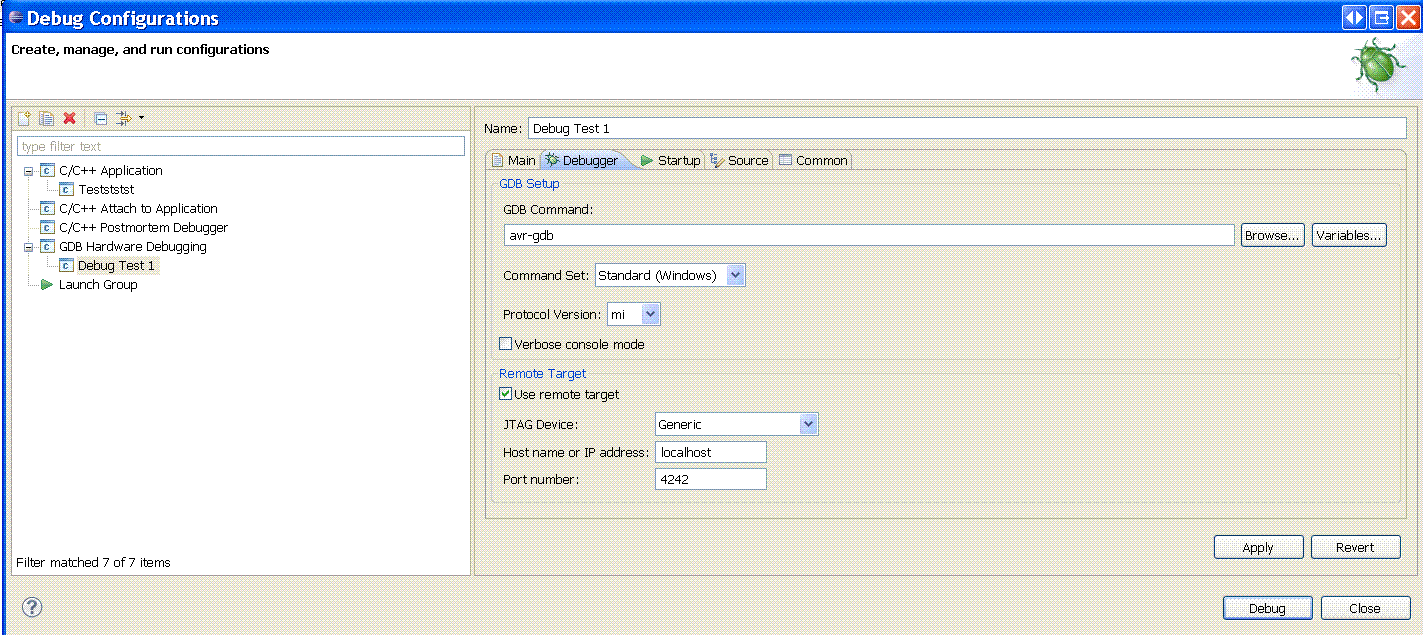Click the window restore button in title bar
Viewport: 1423px width, 635px height.
1381,18
